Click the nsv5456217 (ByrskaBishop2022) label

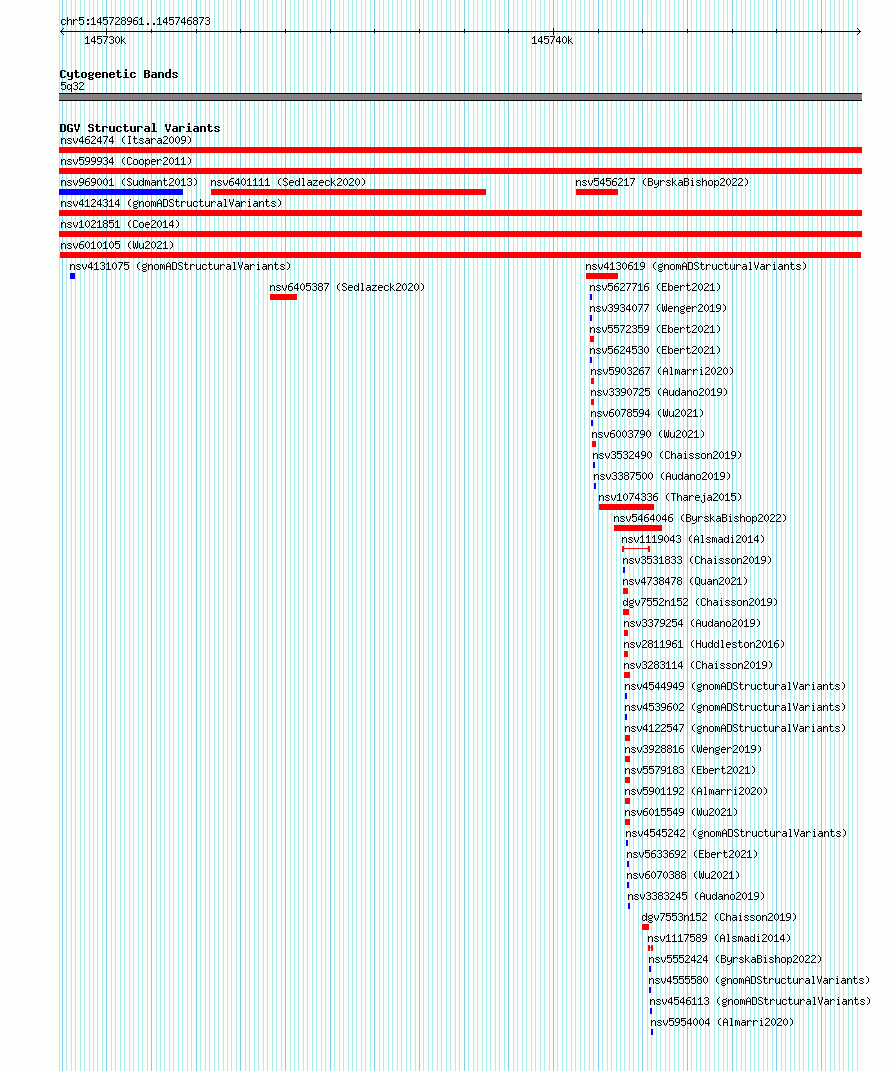pos(662,182)
